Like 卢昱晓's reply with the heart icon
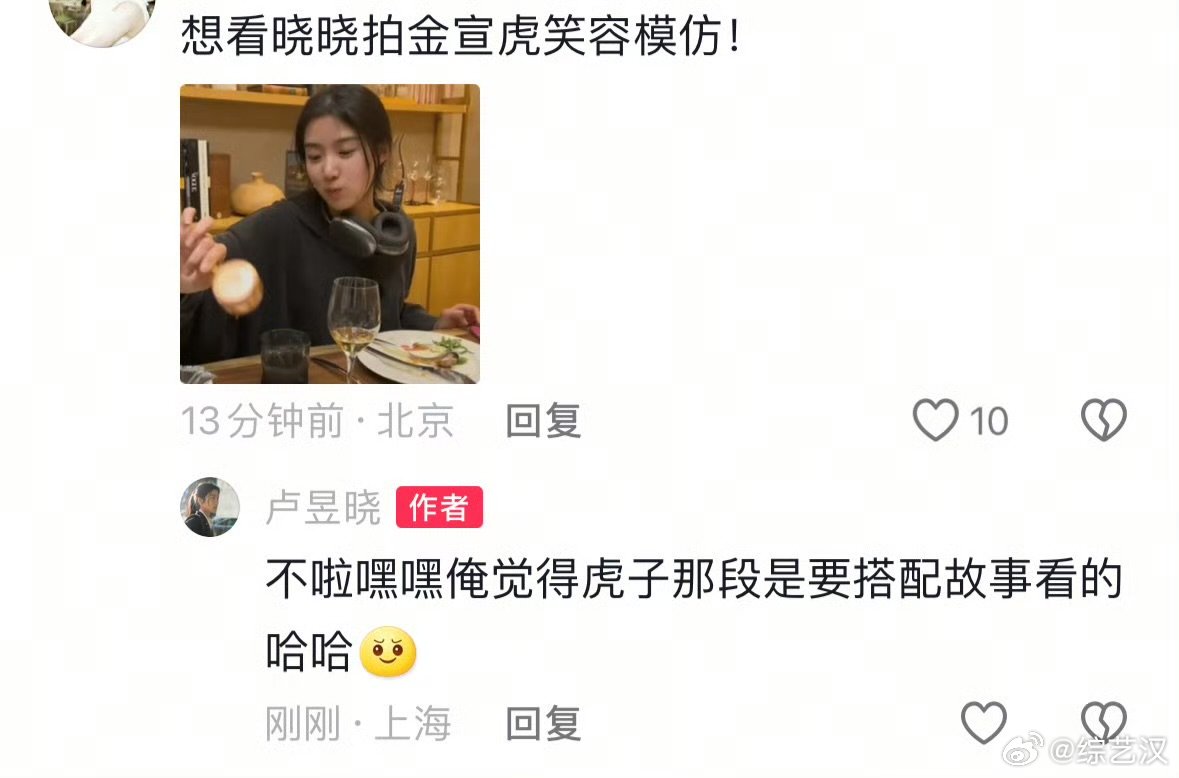The width and height of the screenshot is (1179, 778). point(984,722)
